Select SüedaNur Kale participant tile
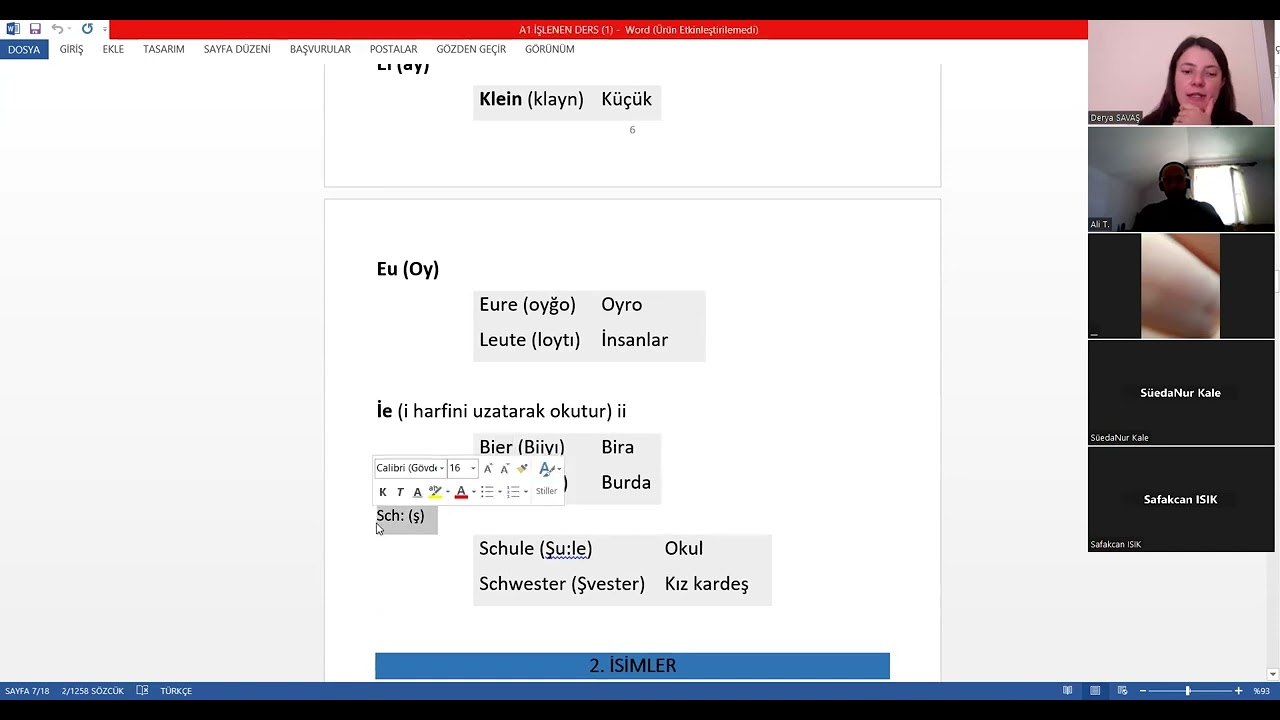Screen dimensions: 1280x720 (1181, 393)
